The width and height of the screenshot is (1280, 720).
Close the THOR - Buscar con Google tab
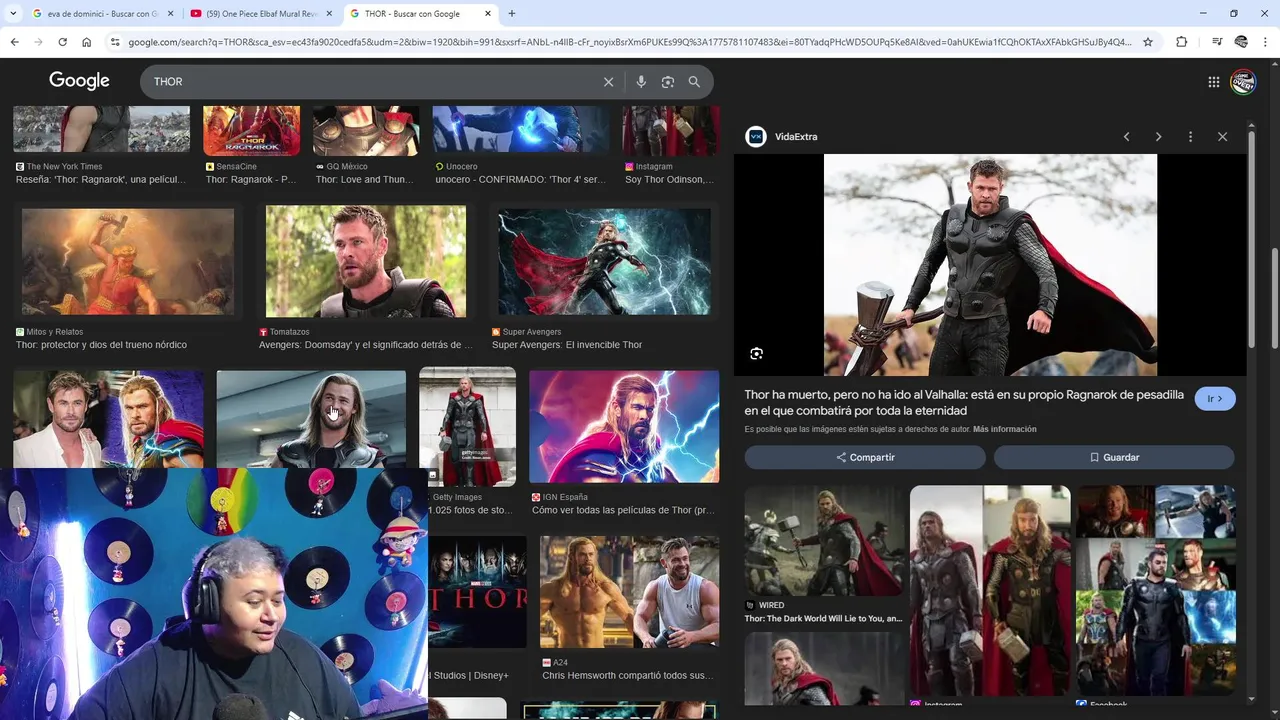tap(488, 14)
